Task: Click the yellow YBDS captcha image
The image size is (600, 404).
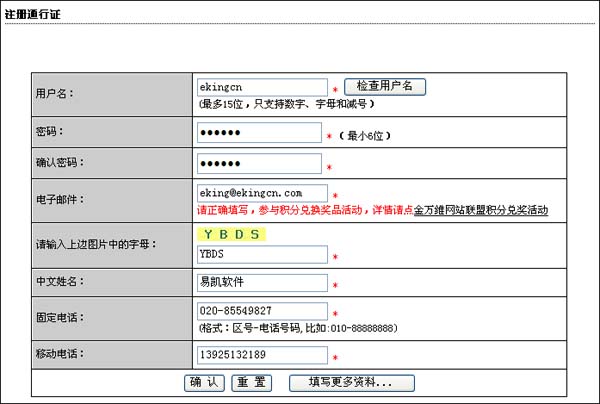Action: [x=231, y=235]
